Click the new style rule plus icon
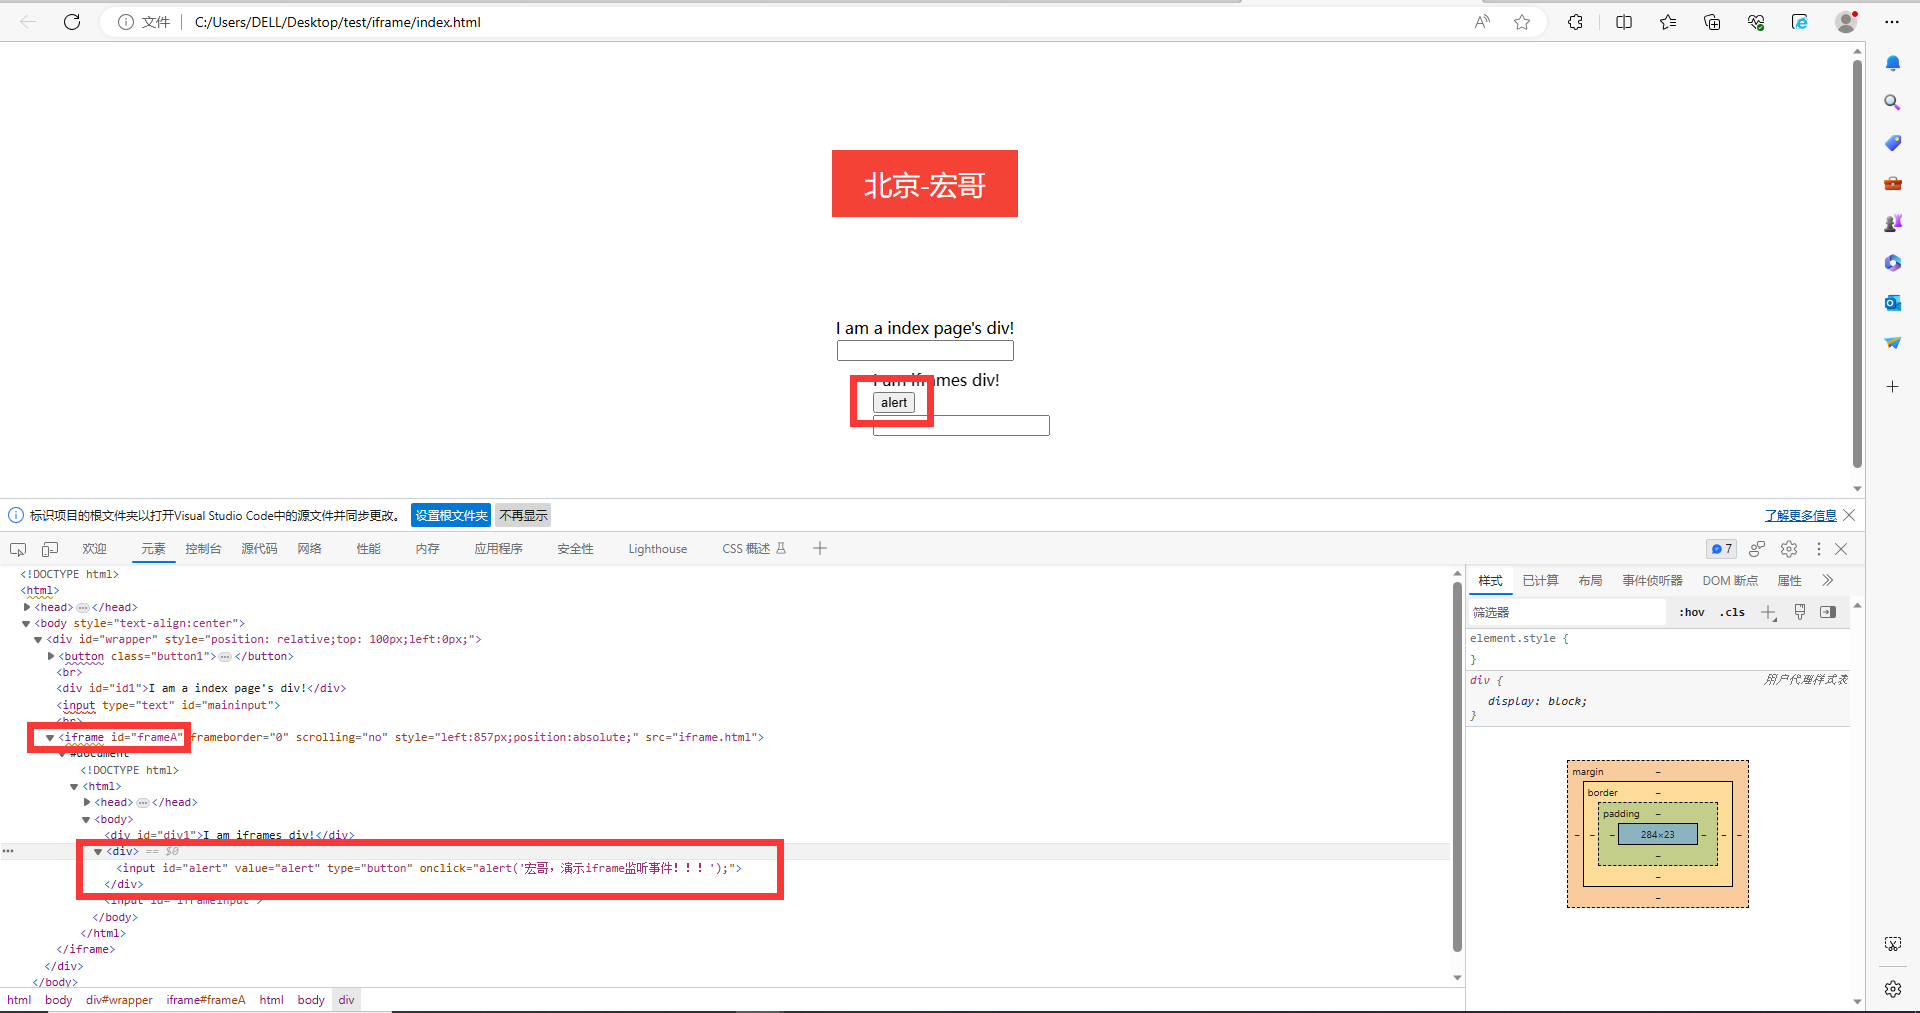 point(1767,612)
